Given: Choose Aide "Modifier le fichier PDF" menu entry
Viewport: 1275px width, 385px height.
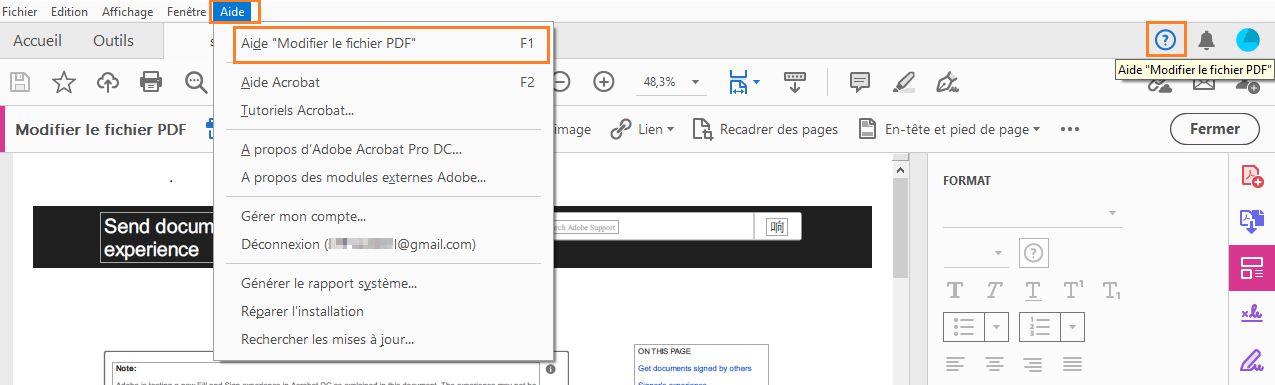Looking at the screenshot, I should pyautogui.click(x=390, y=44).
